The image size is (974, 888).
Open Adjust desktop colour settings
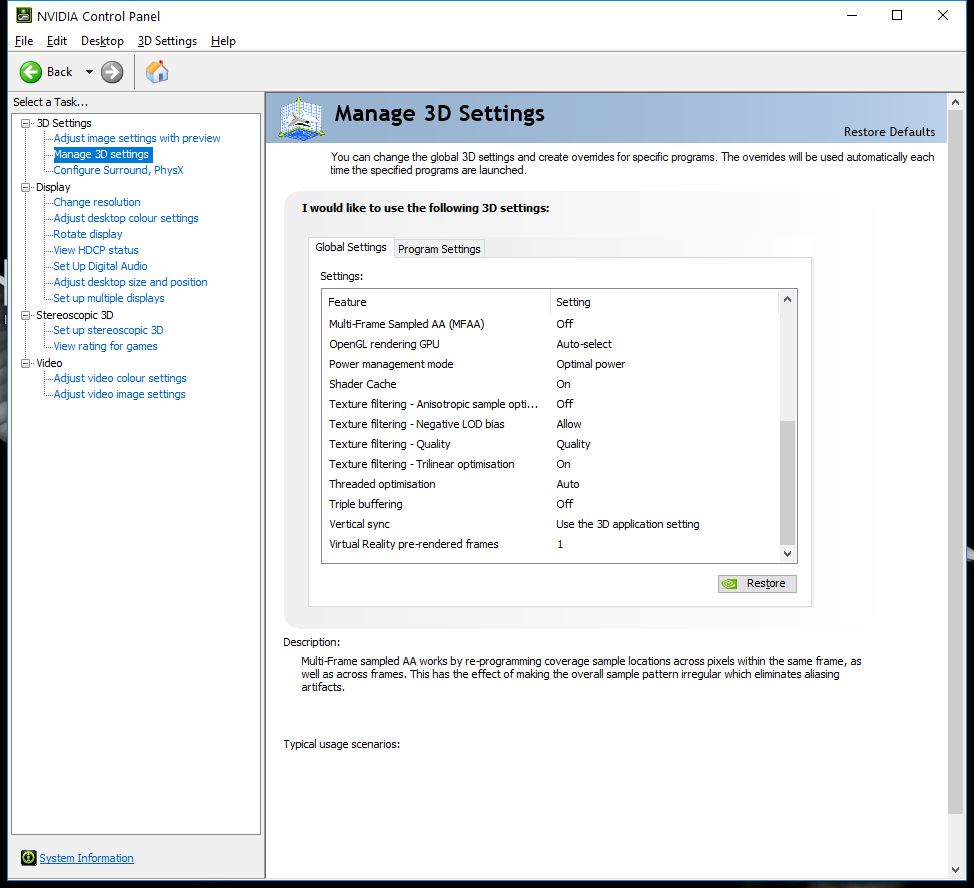[126, 218]
